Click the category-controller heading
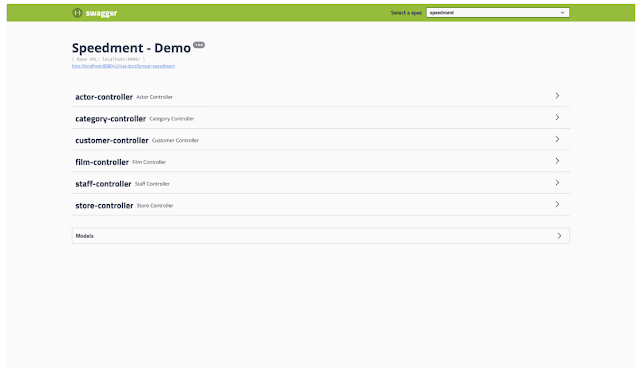Viewport: 640px width, 372px height. 111,119
